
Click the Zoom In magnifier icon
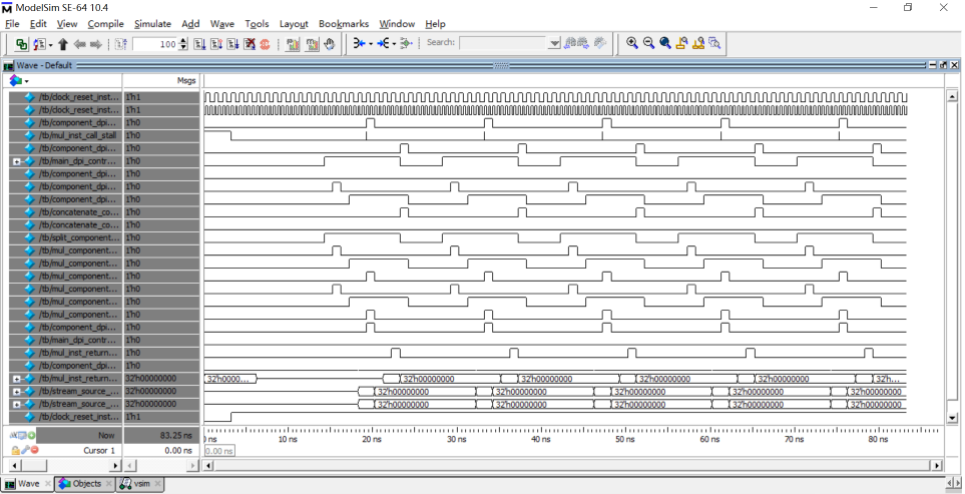(x=632, y=42)
